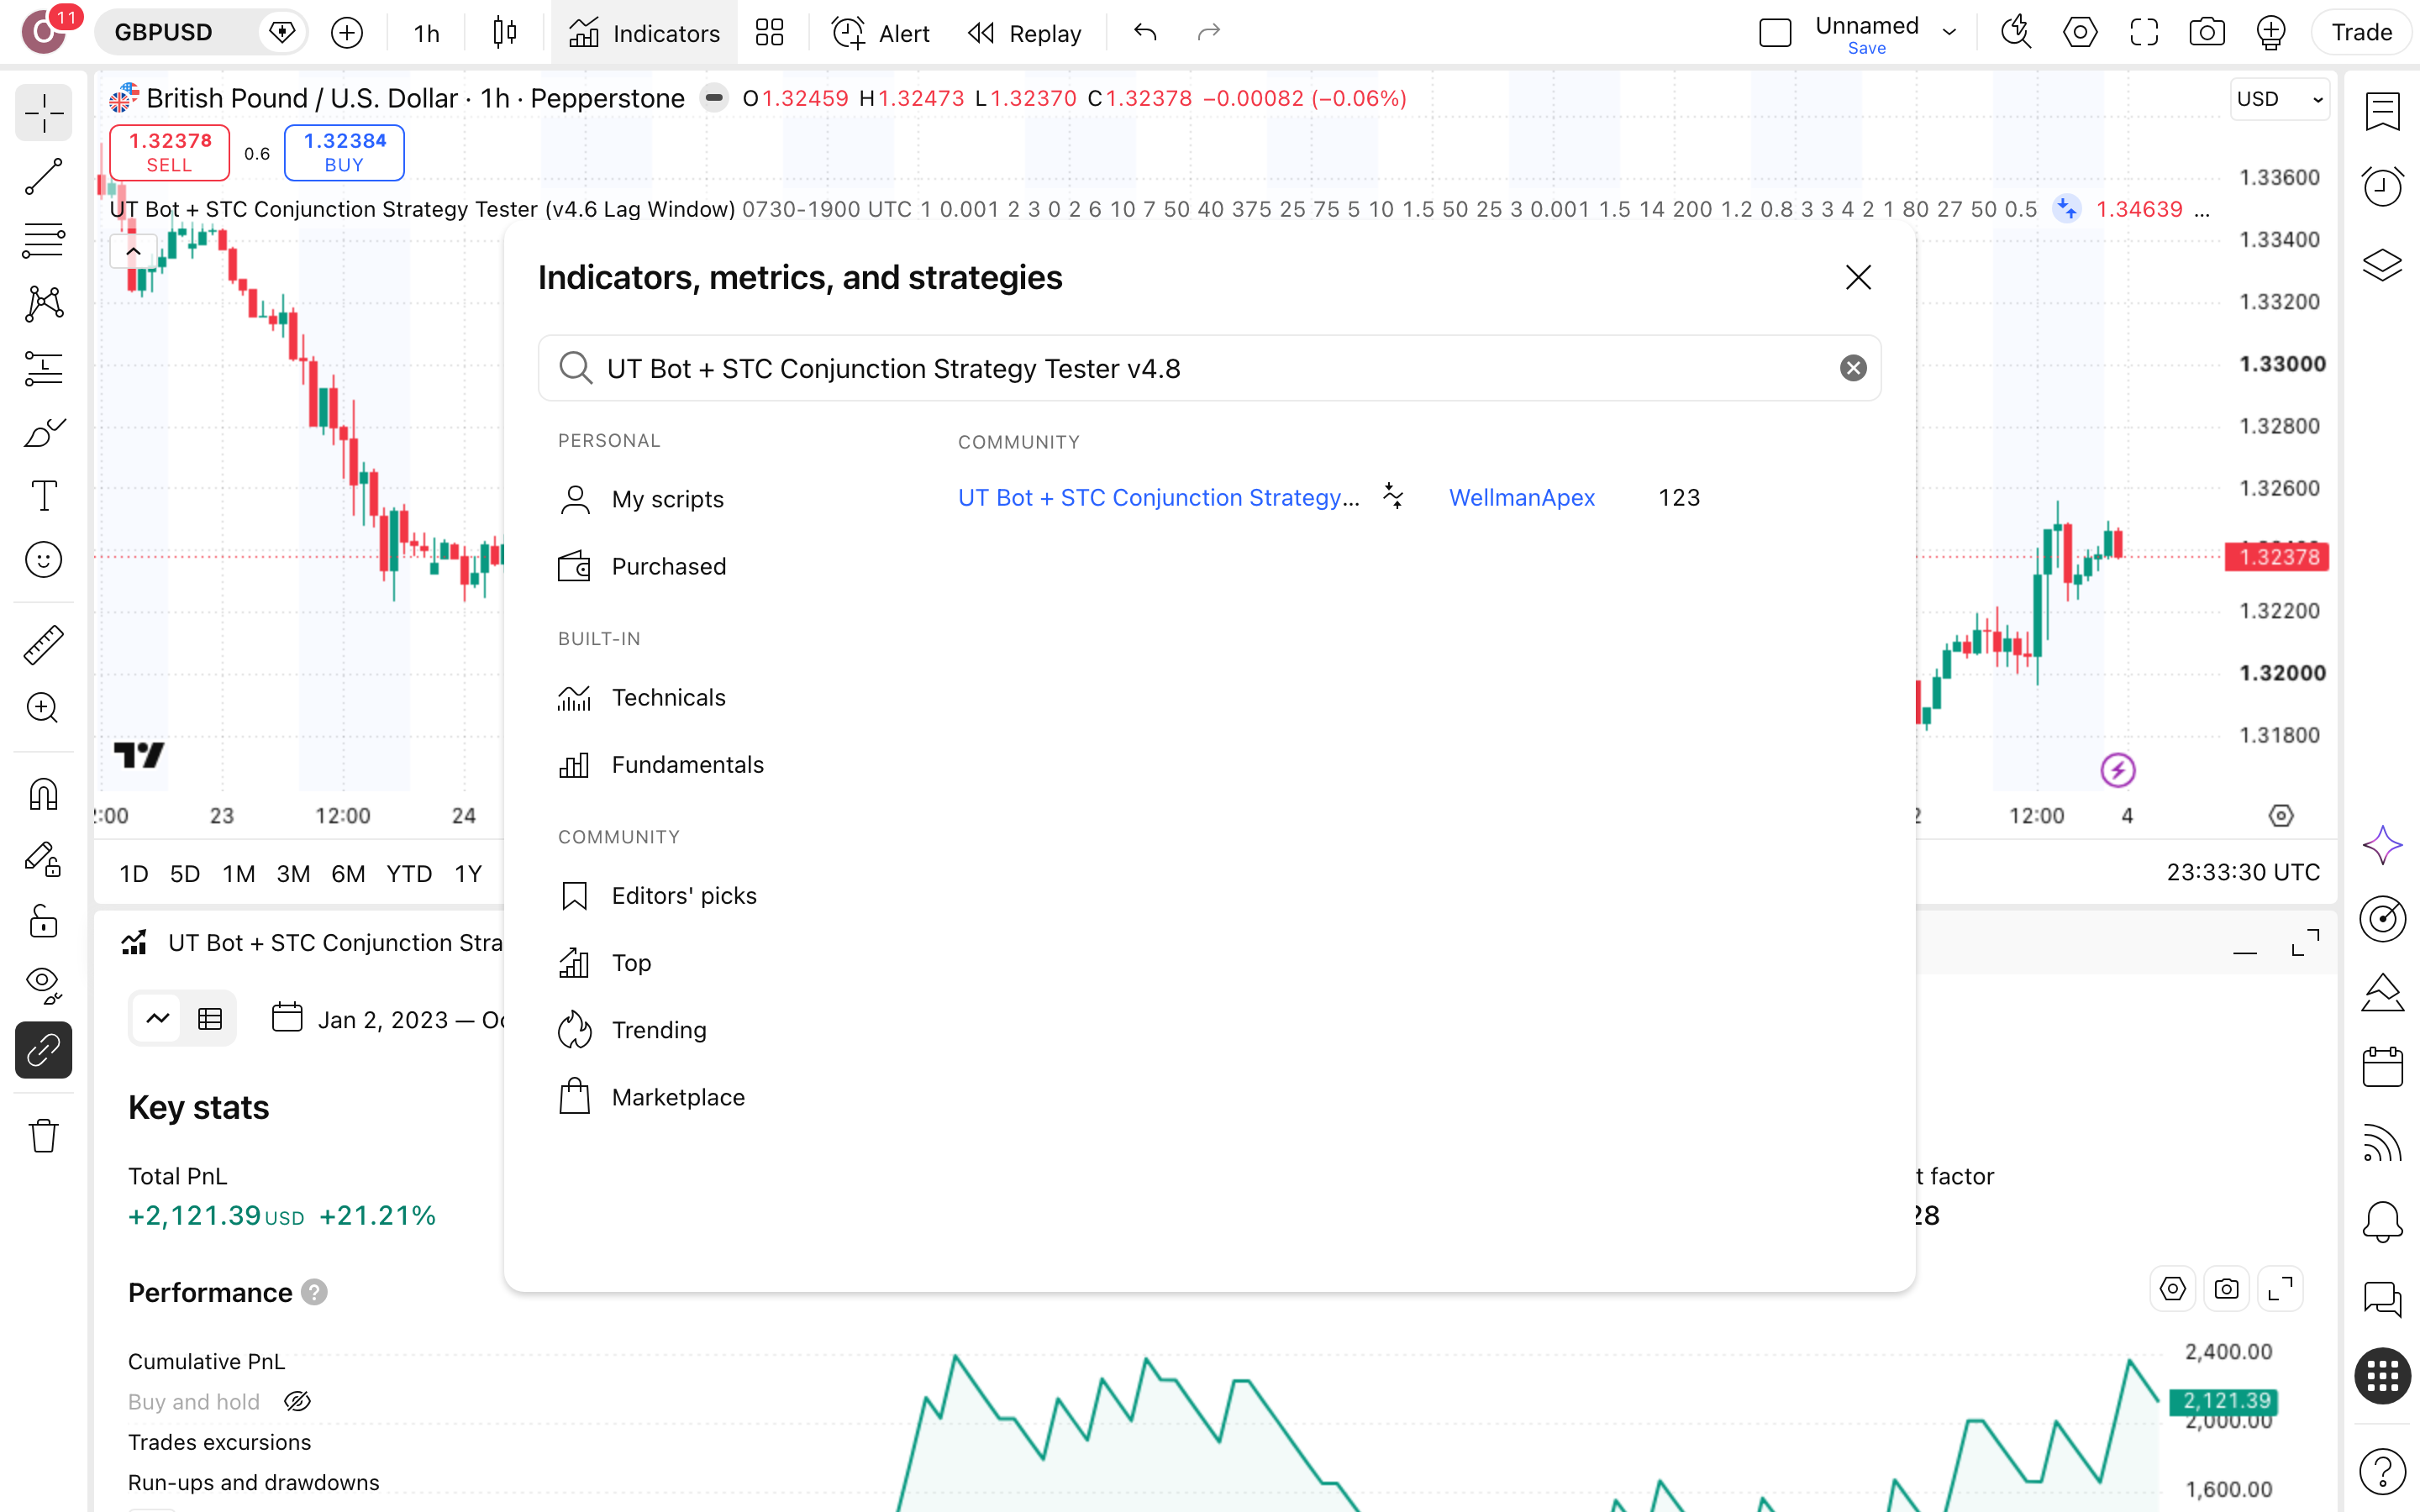
Task: Open the Fibonacci retracement tool group
Action: [43, 241]
